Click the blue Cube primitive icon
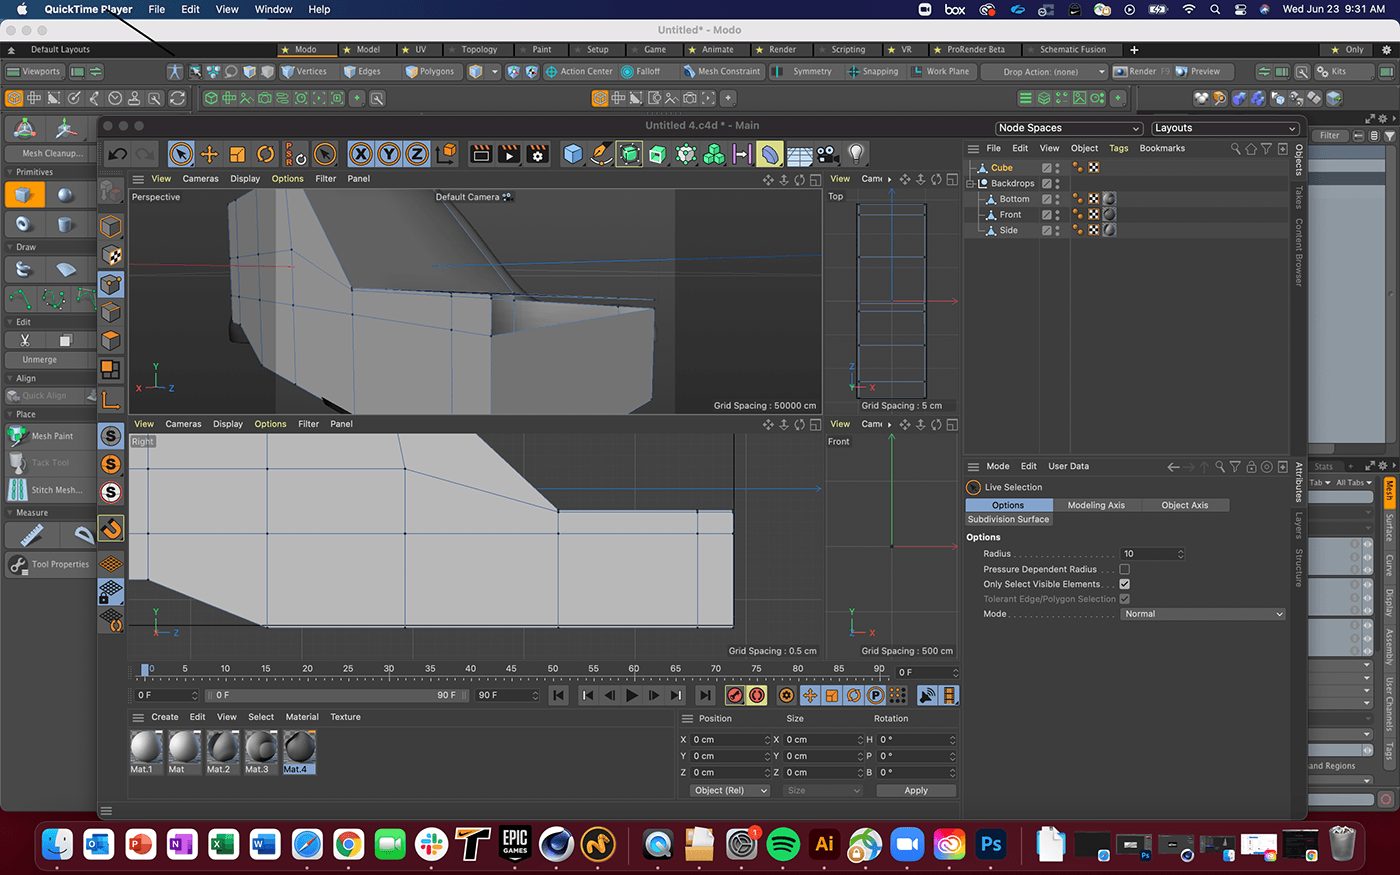 click(x=573, y=154)
